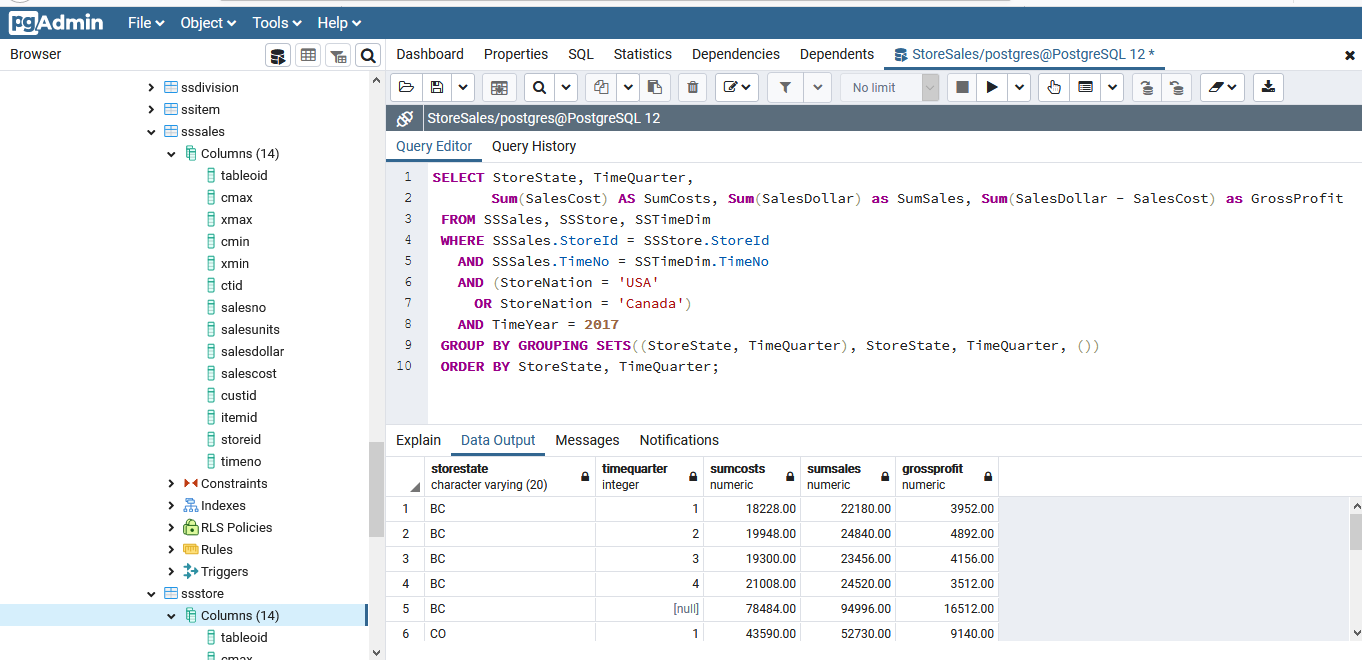This screenshot has width=1362, height=660.
Task: Expand the Constraints node
Action: [x=172, y=484]
